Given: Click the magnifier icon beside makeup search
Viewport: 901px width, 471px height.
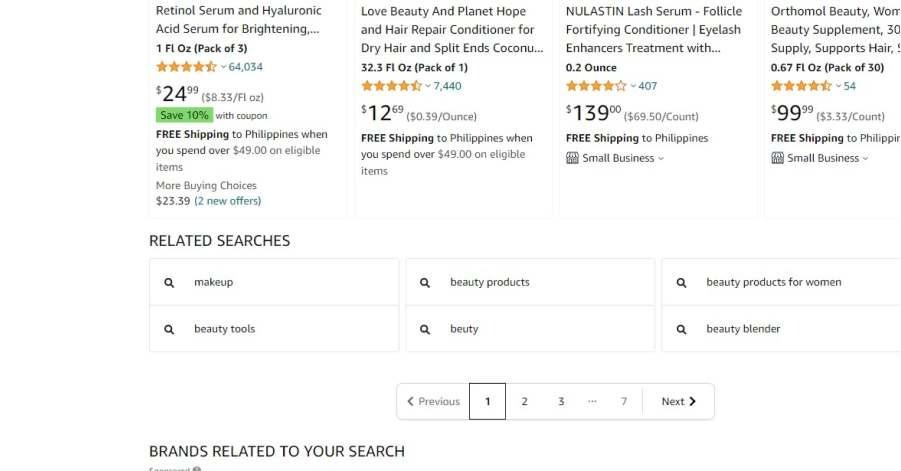Looking at the screenshot, I should click(x=169, y=283).
